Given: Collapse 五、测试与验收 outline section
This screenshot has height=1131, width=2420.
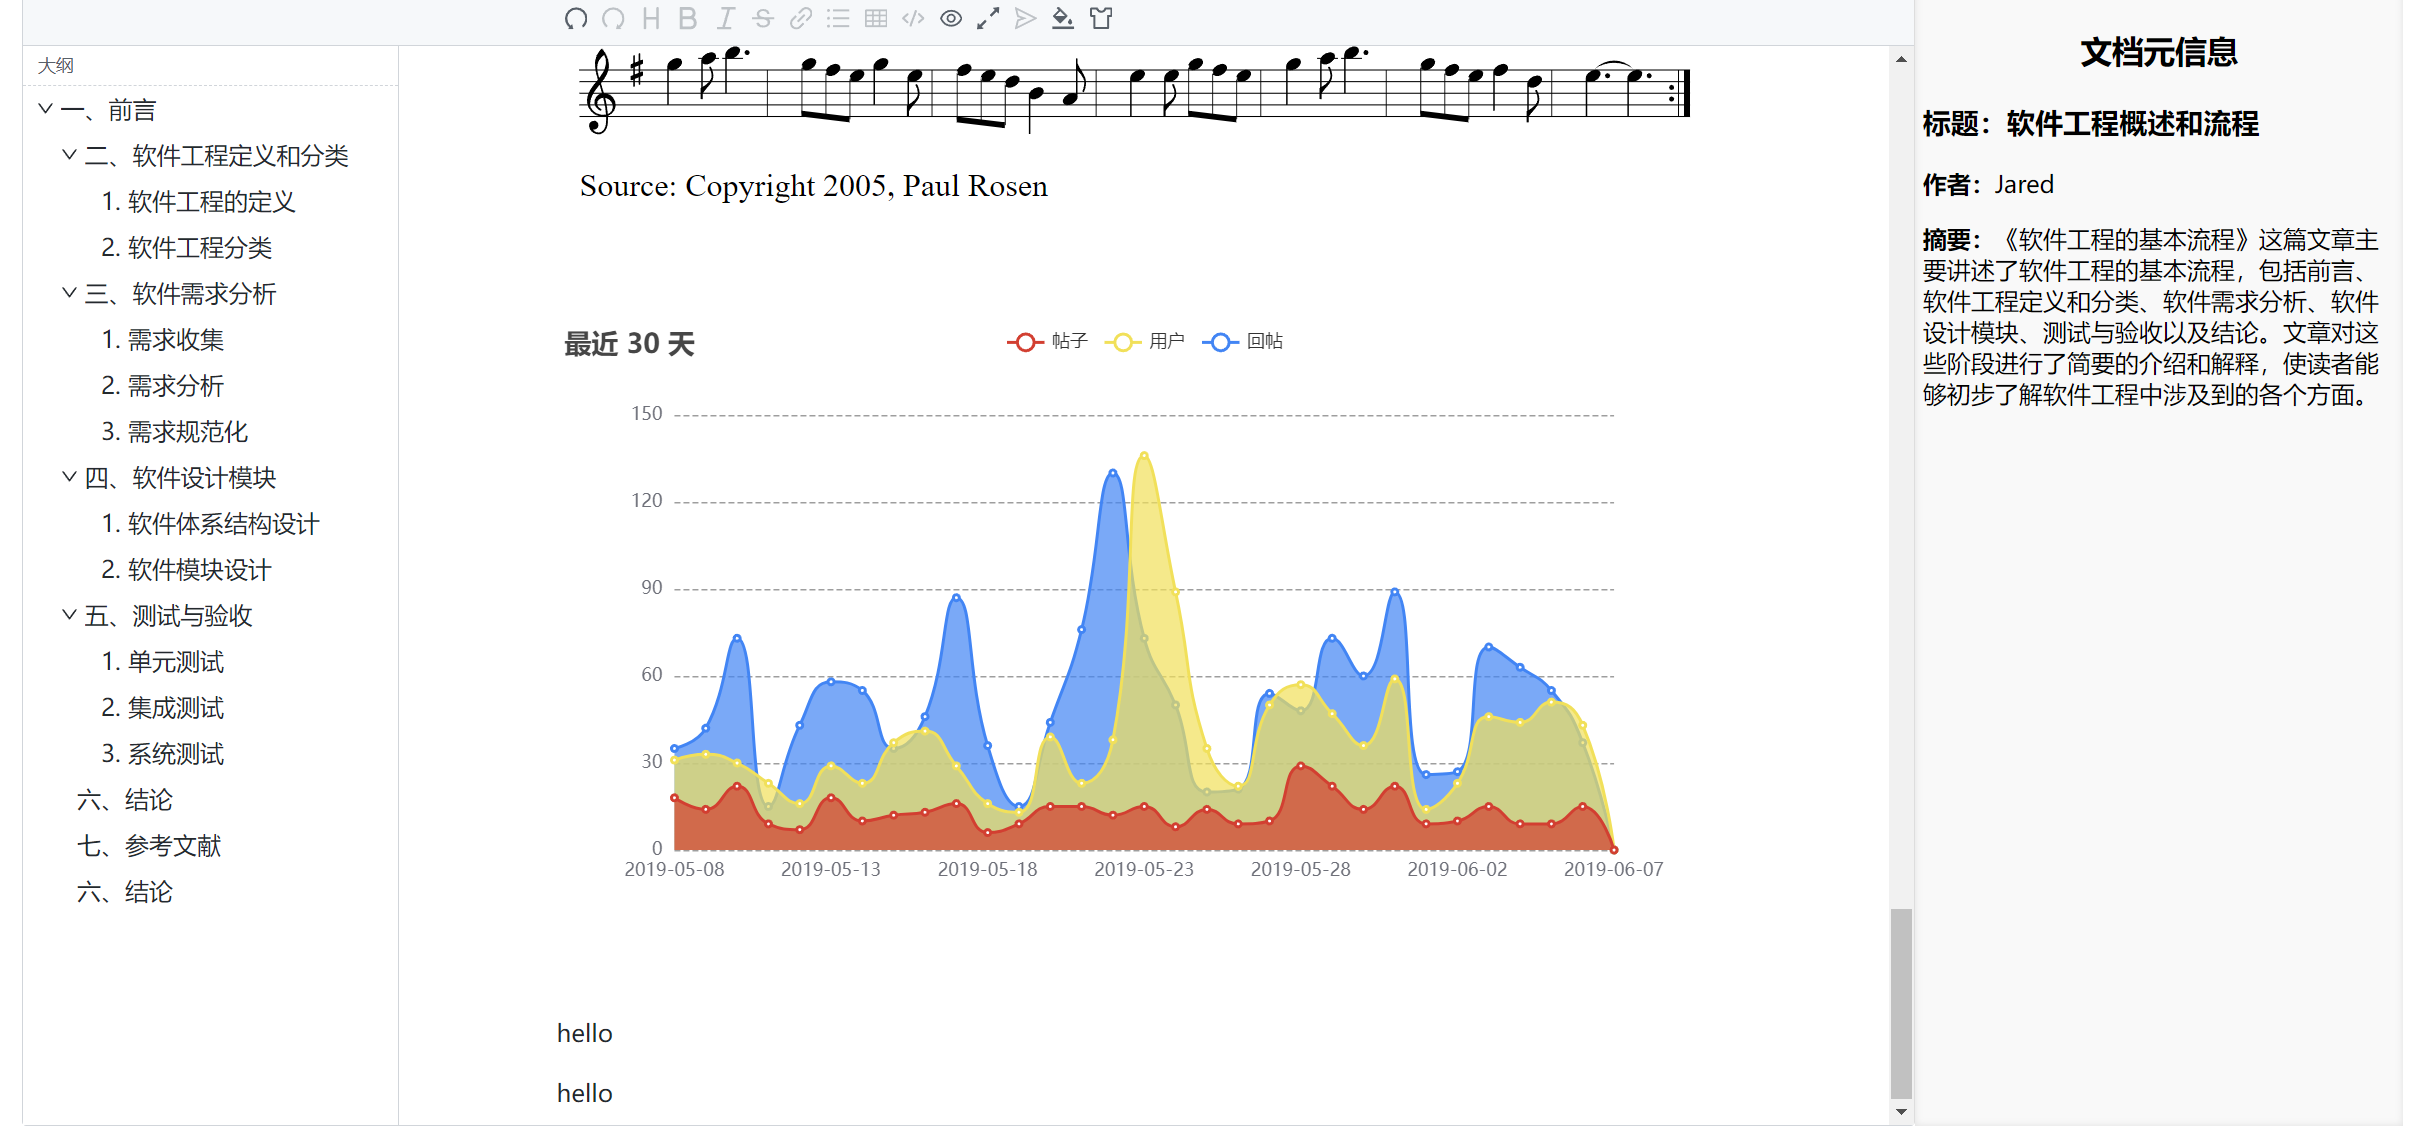Looking at the screenshot, I should point(69,615).
